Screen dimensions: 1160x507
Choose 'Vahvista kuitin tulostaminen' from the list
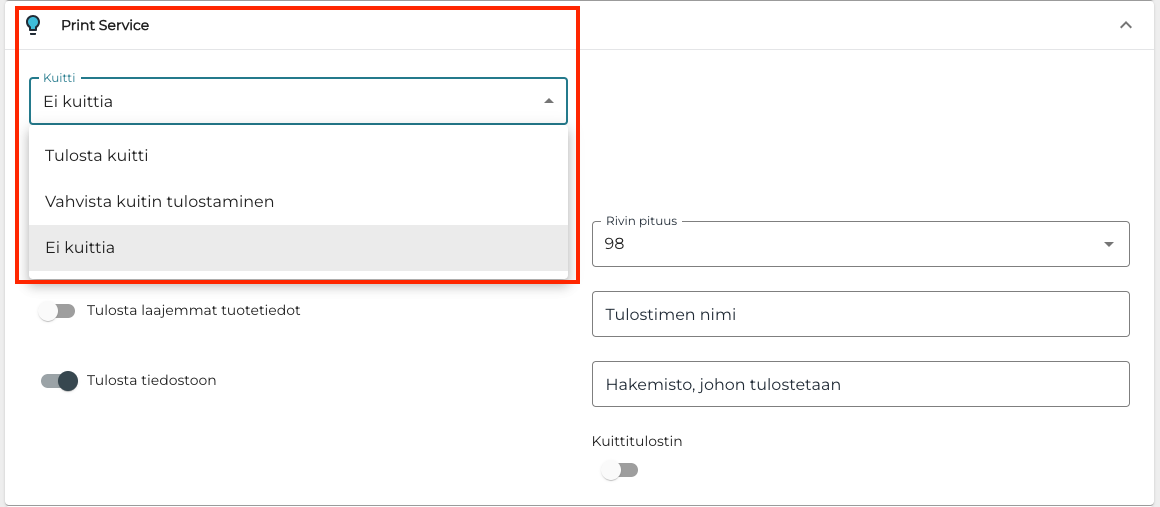(x=159, y=201)
